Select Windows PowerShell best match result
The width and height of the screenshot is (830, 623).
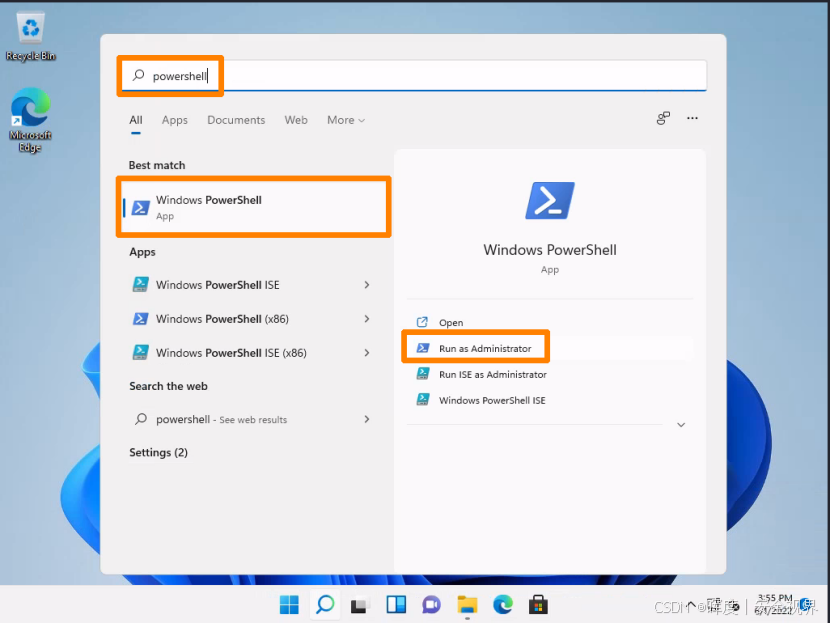pos(254,207)
